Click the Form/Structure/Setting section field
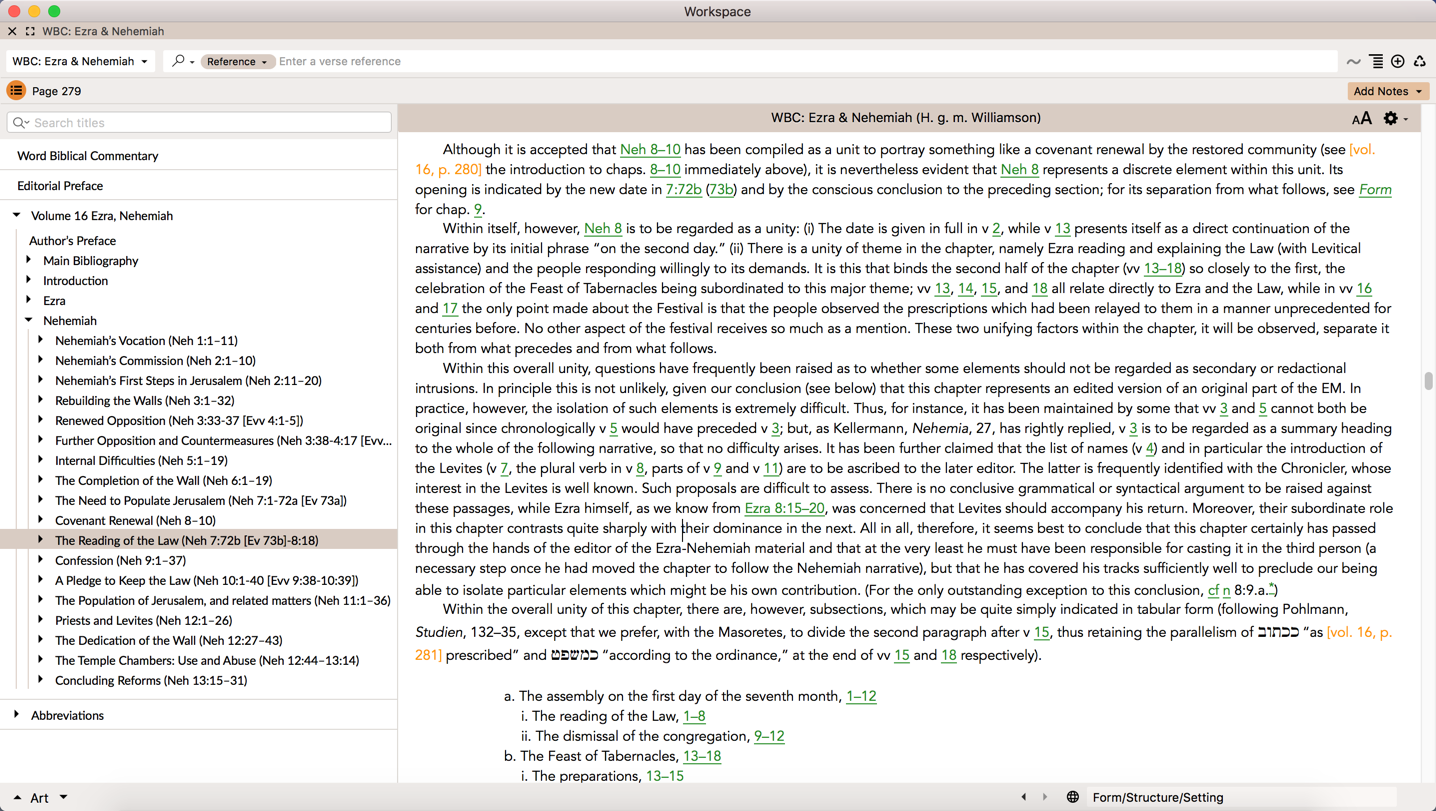This screenshot has height=811, width=1436. click(1240, 797)
